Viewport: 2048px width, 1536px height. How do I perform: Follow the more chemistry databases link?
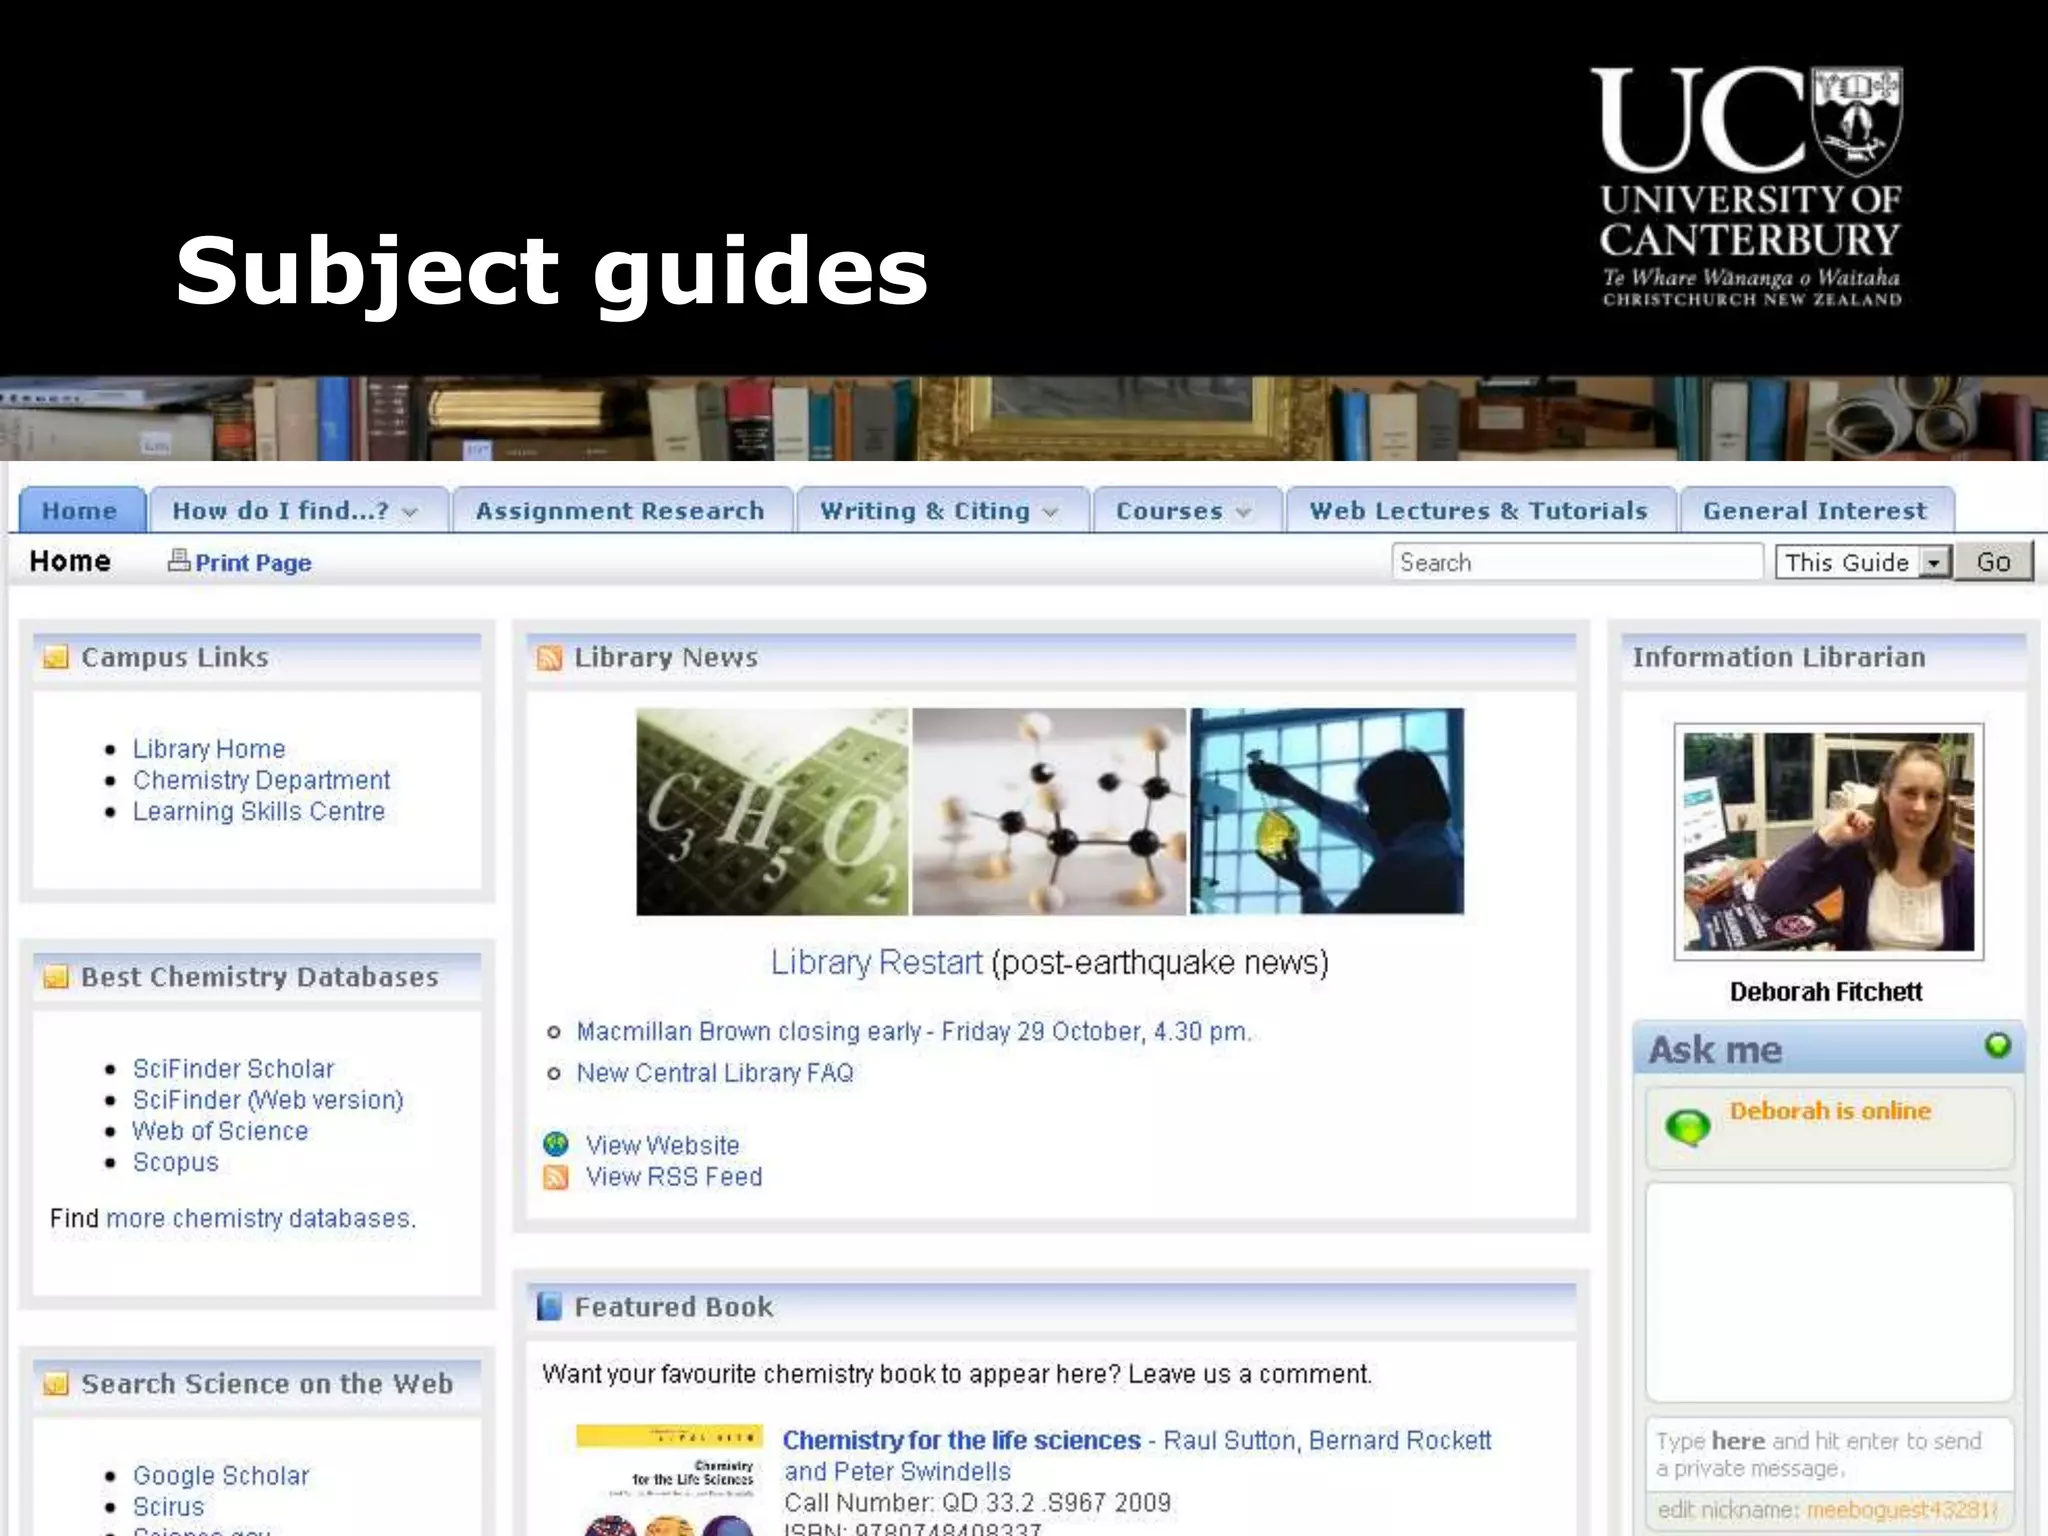pos(259,1218)
